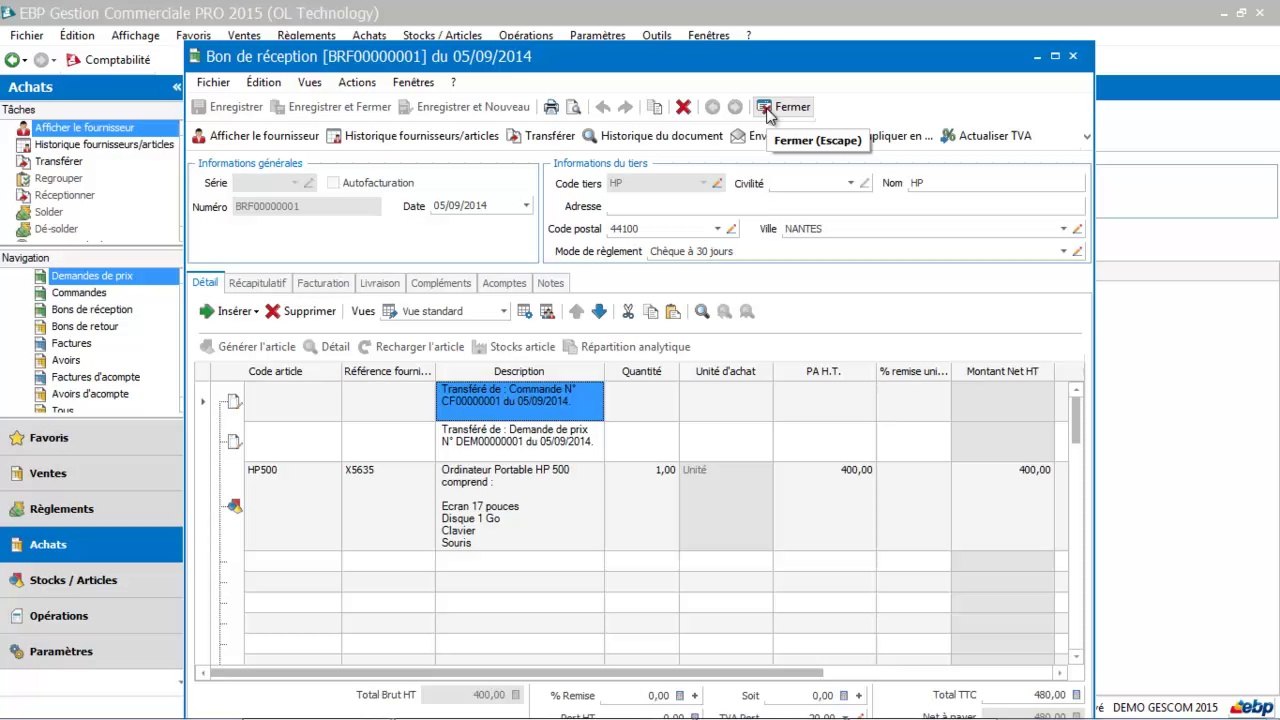The height and width of the screenshot is (720, 1280).
Task: Click the magnifier search icon in grid toolbar
Action: (x=702, y=311)
